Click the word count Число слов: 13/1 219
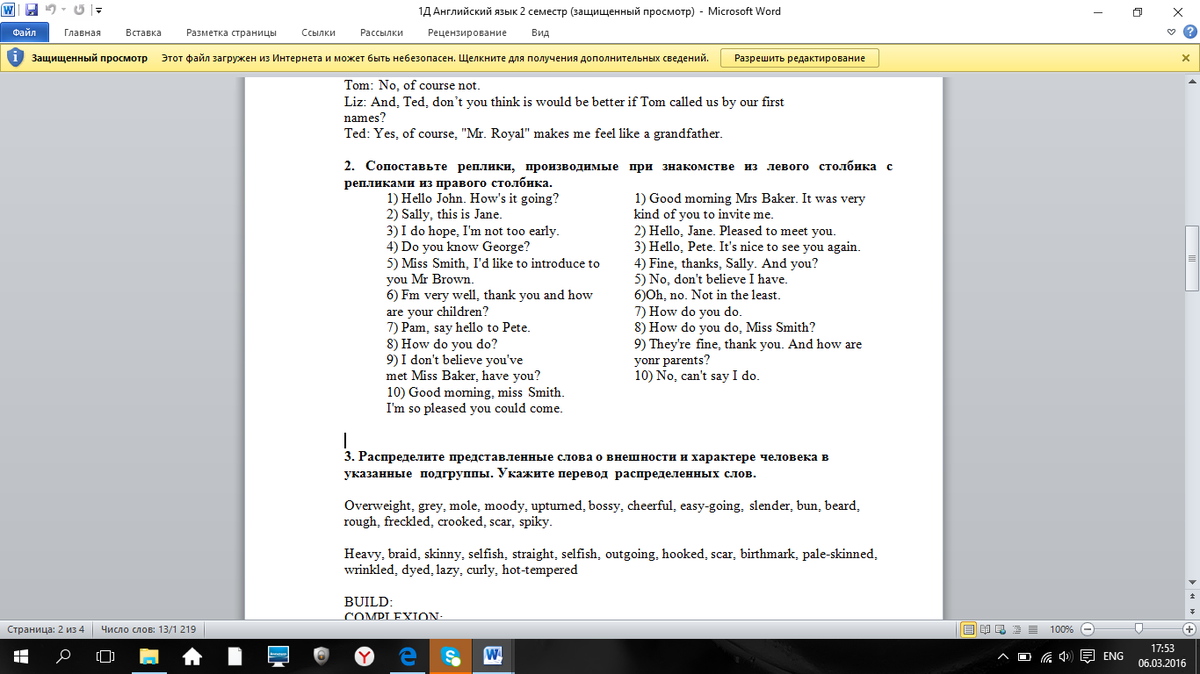Image resolution: width=1200 pixels, height=674 pixels. (148, 630)
